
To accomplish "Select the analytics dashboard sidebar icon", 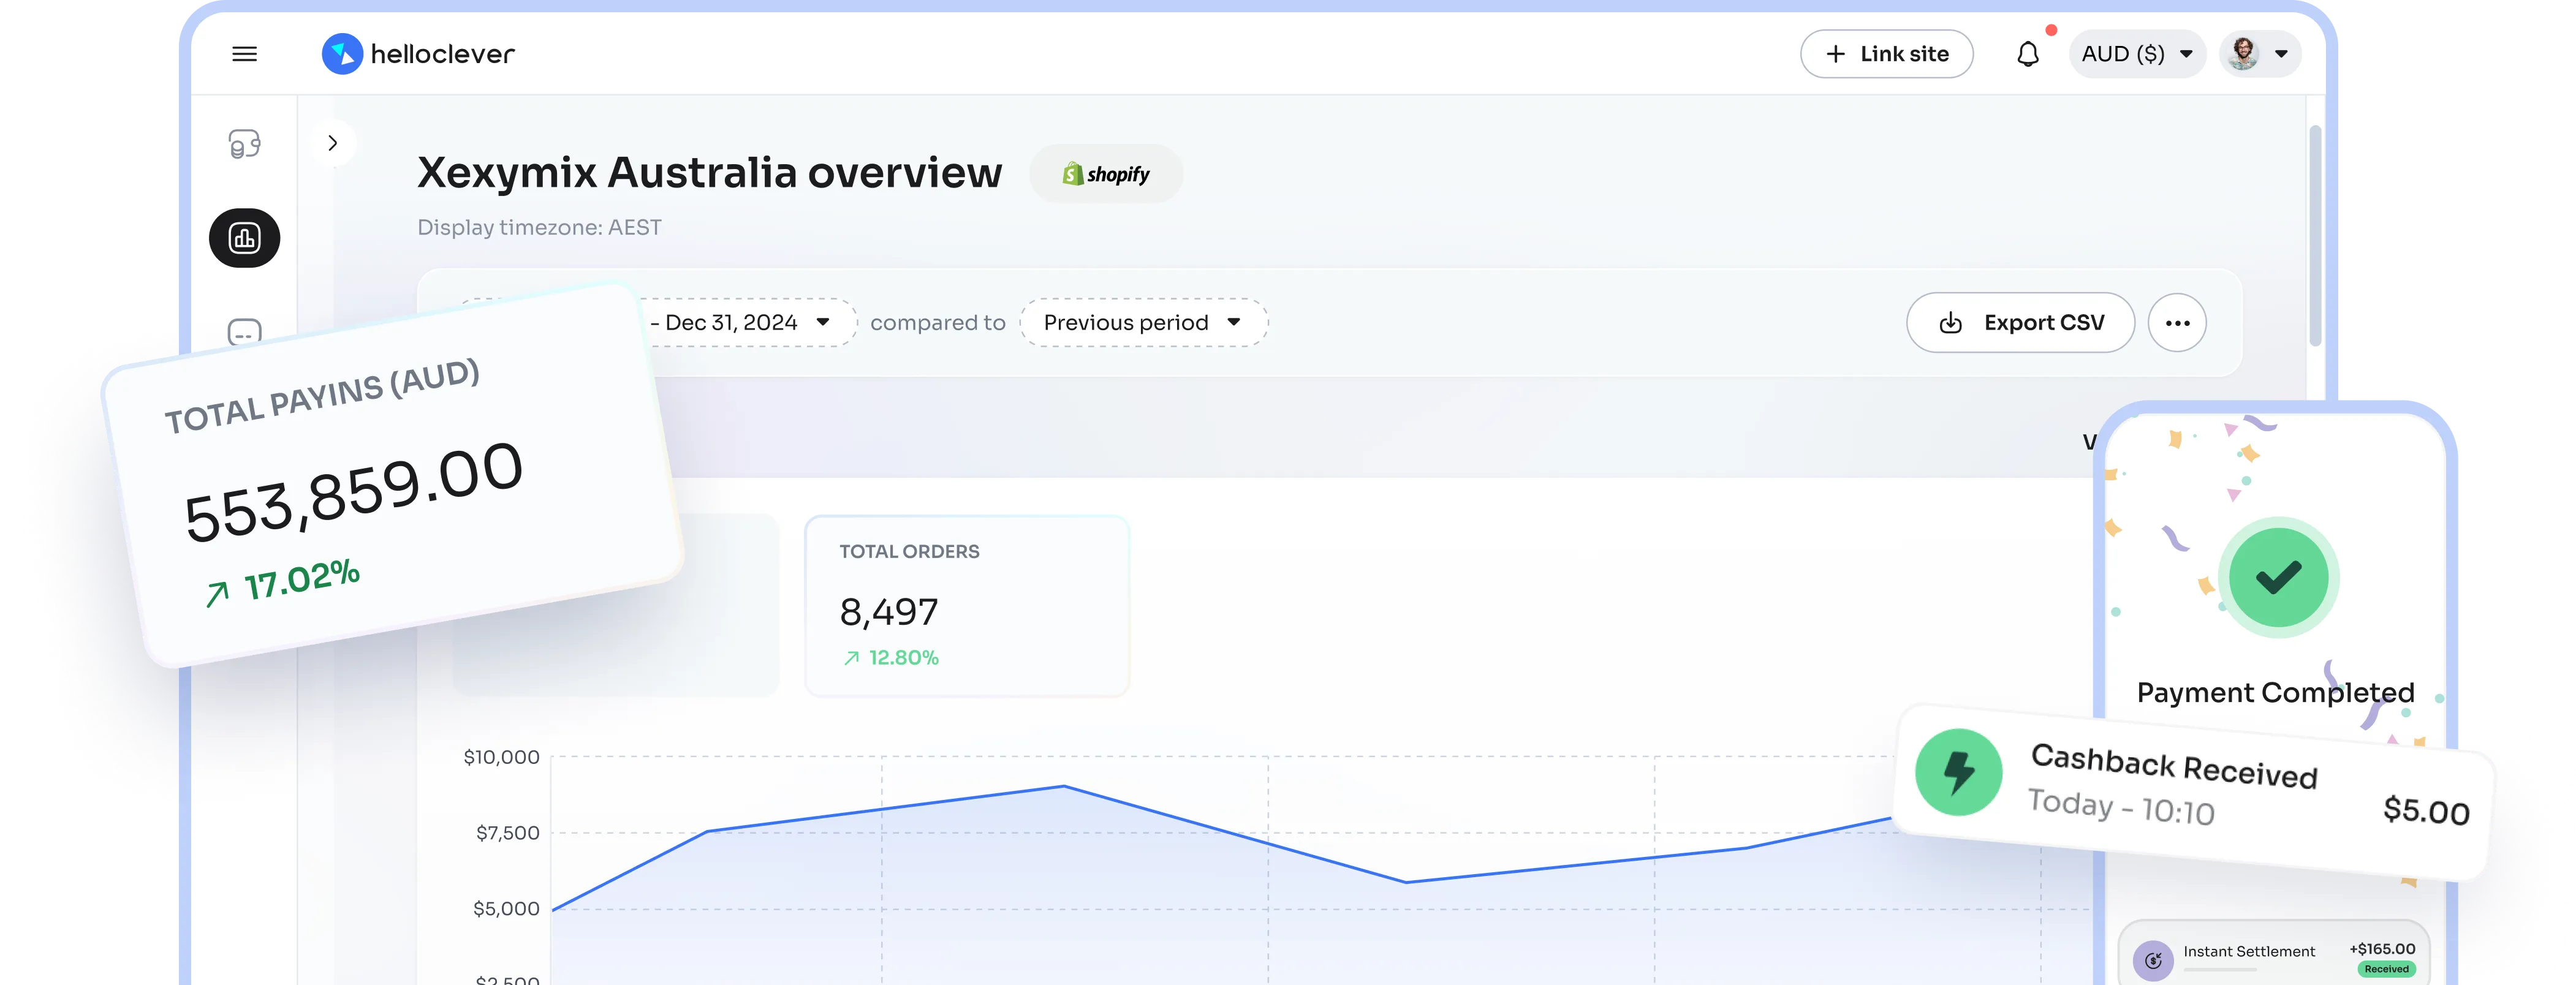I will 245,238.
